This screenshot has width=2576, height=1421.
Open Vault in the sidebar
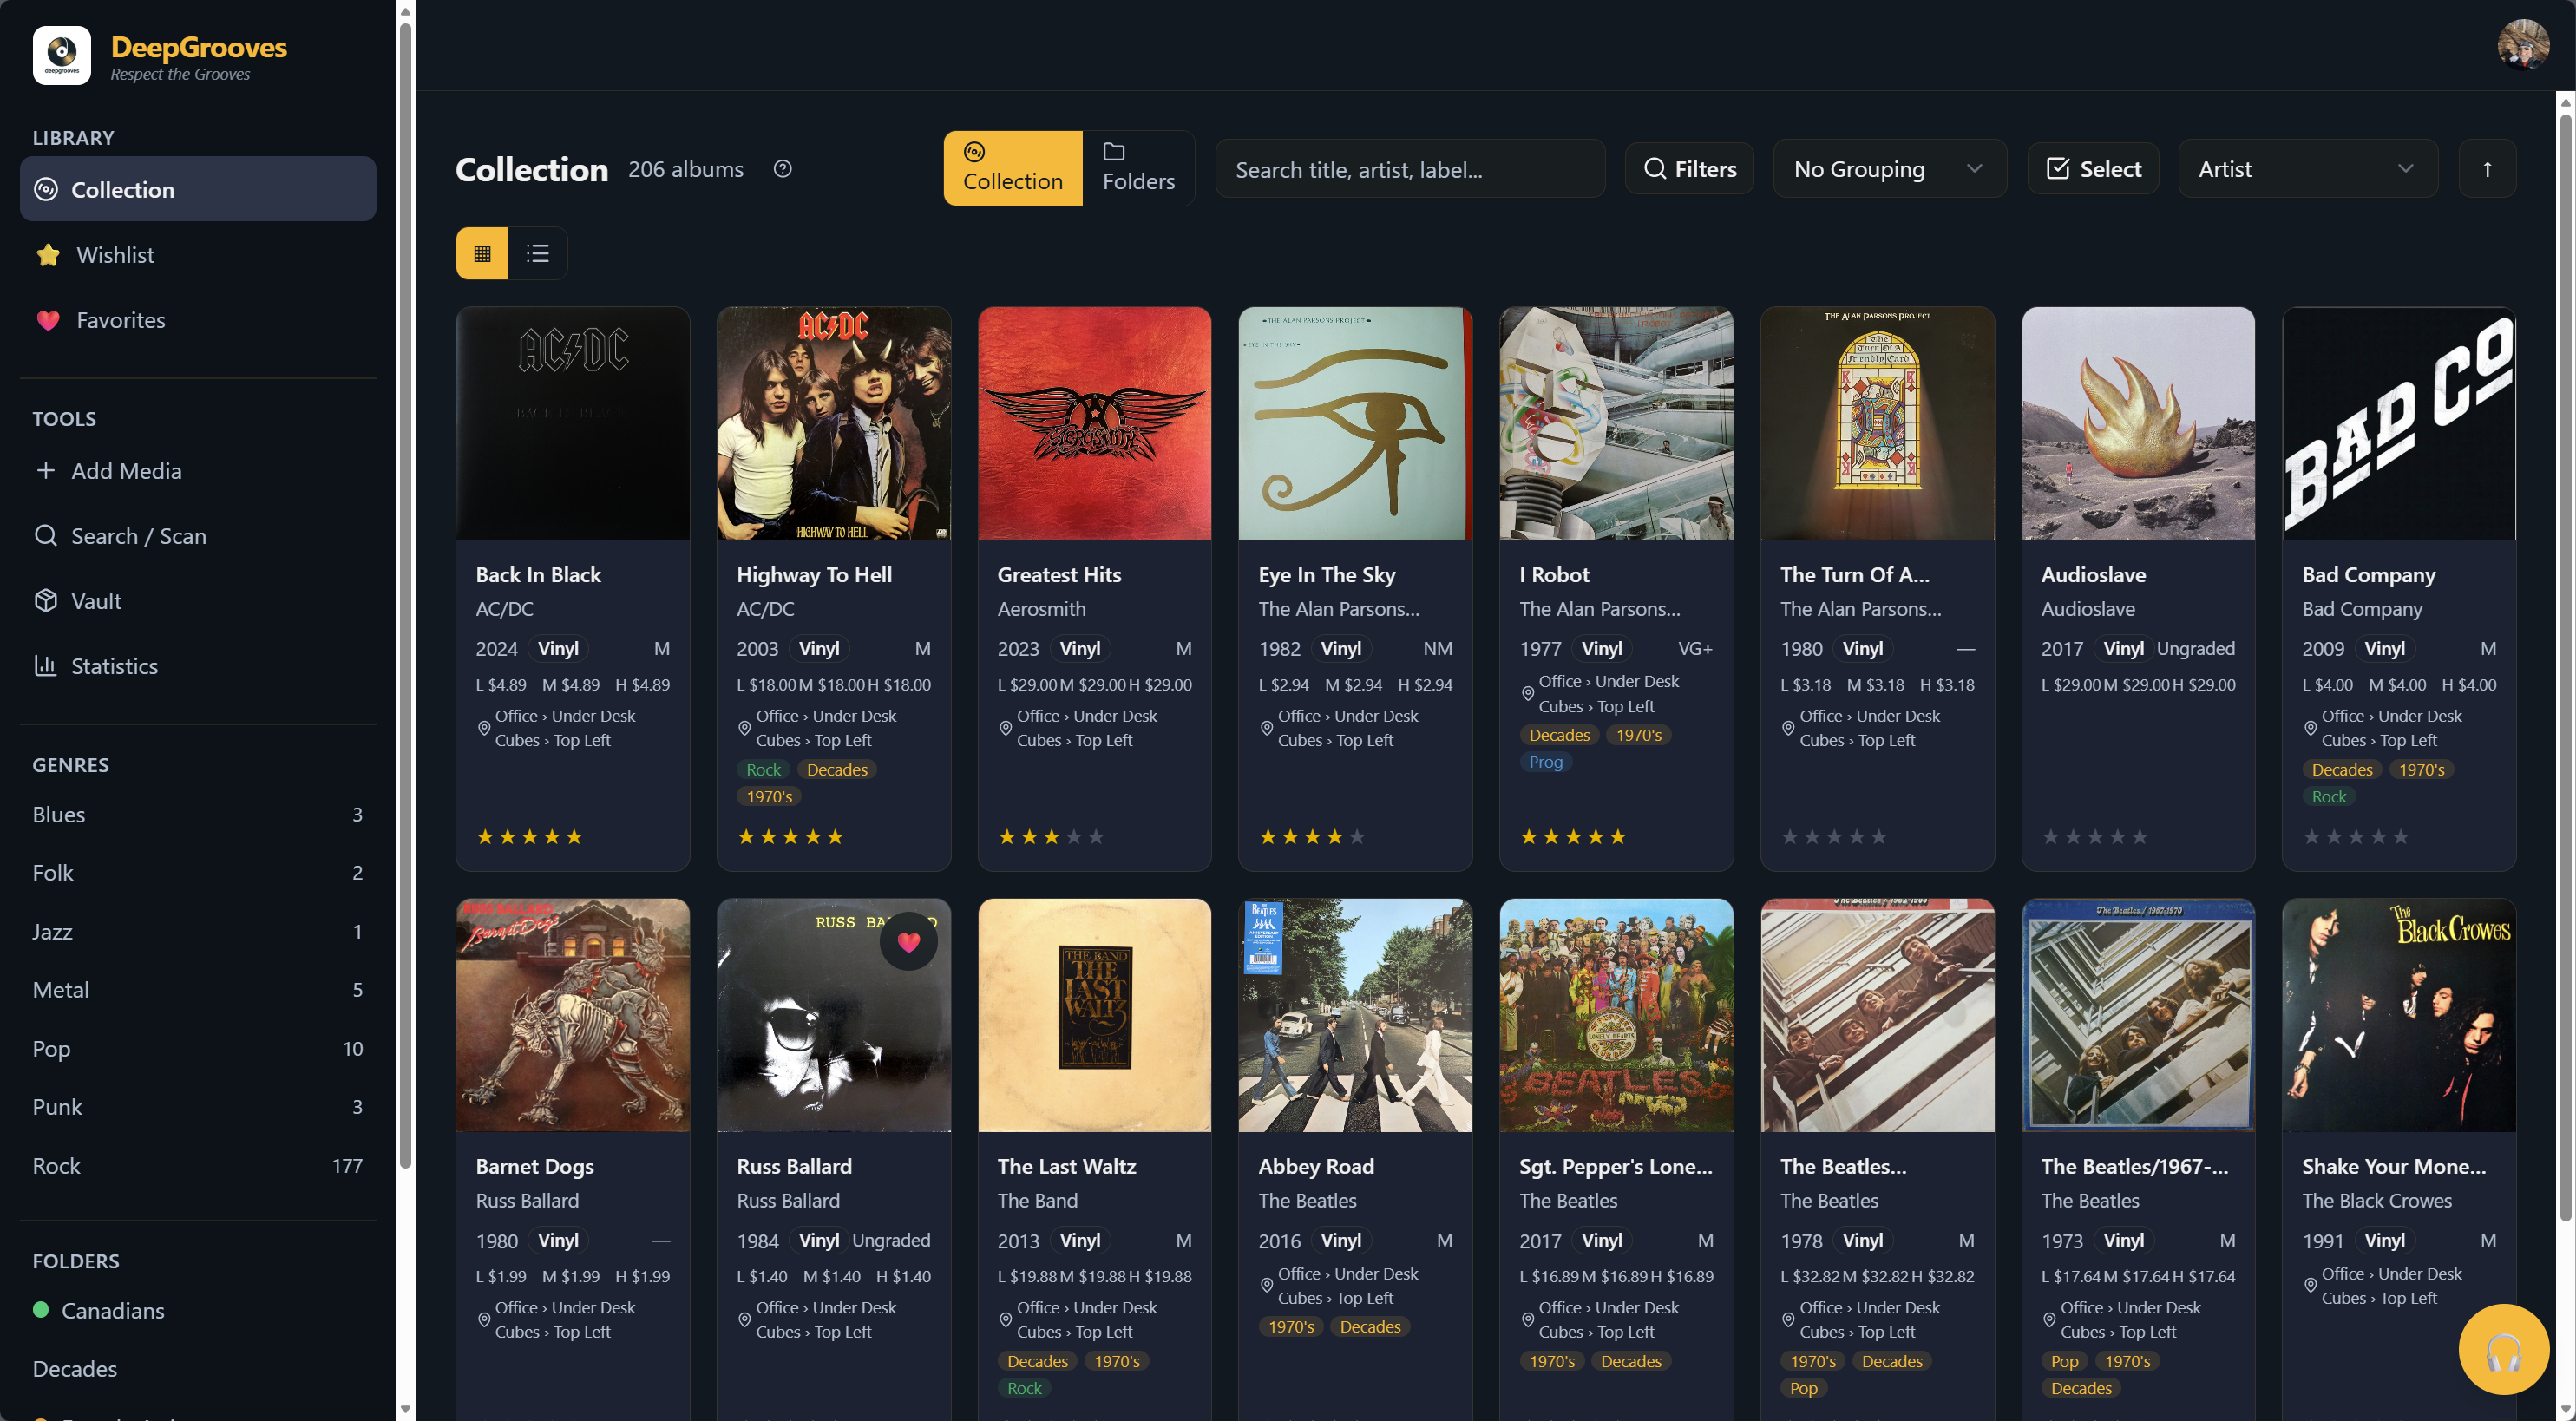pyautogui.click(x=198, y=600)
